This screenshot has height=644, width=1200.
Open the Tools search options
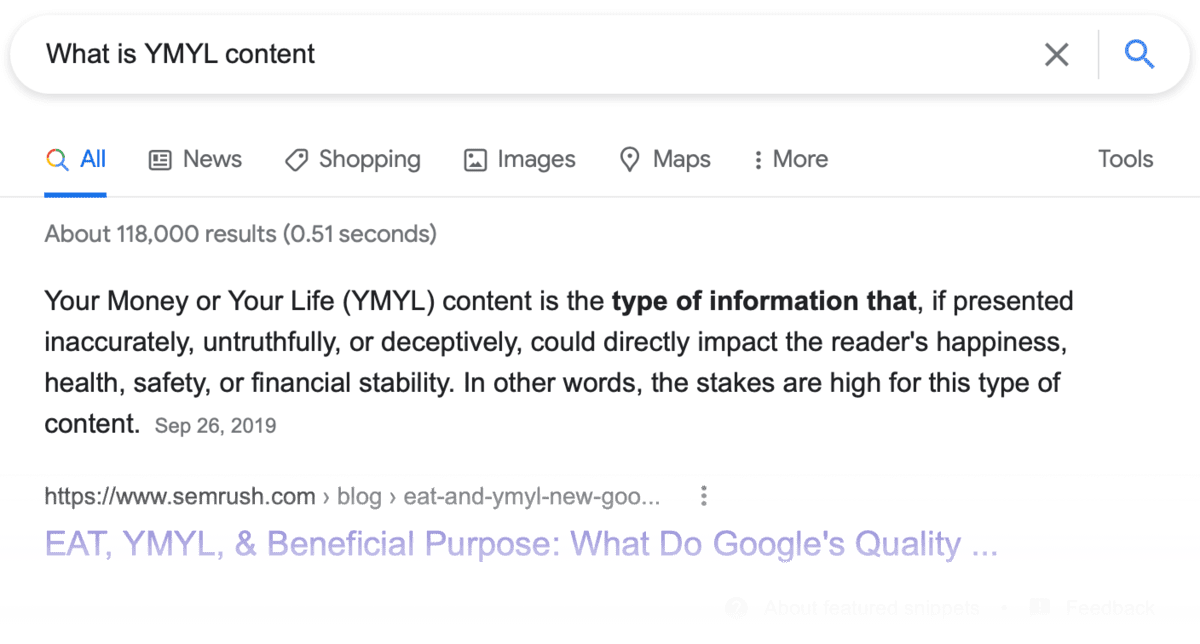(x=1125, y=160)
